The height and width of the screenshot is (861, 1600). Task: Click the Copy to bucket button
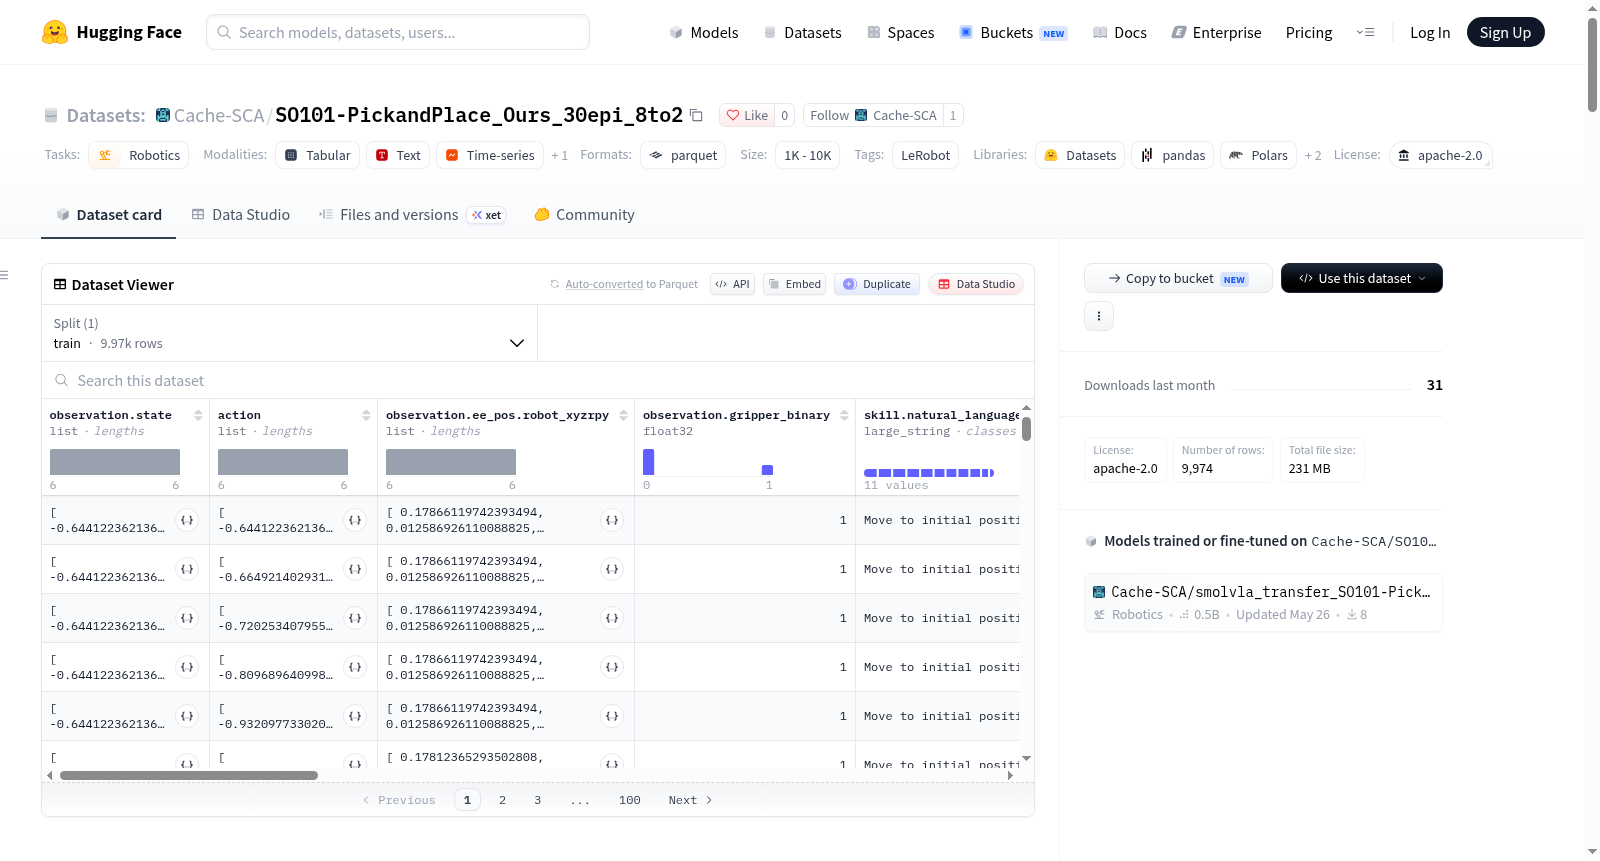tap(1178, 278)
